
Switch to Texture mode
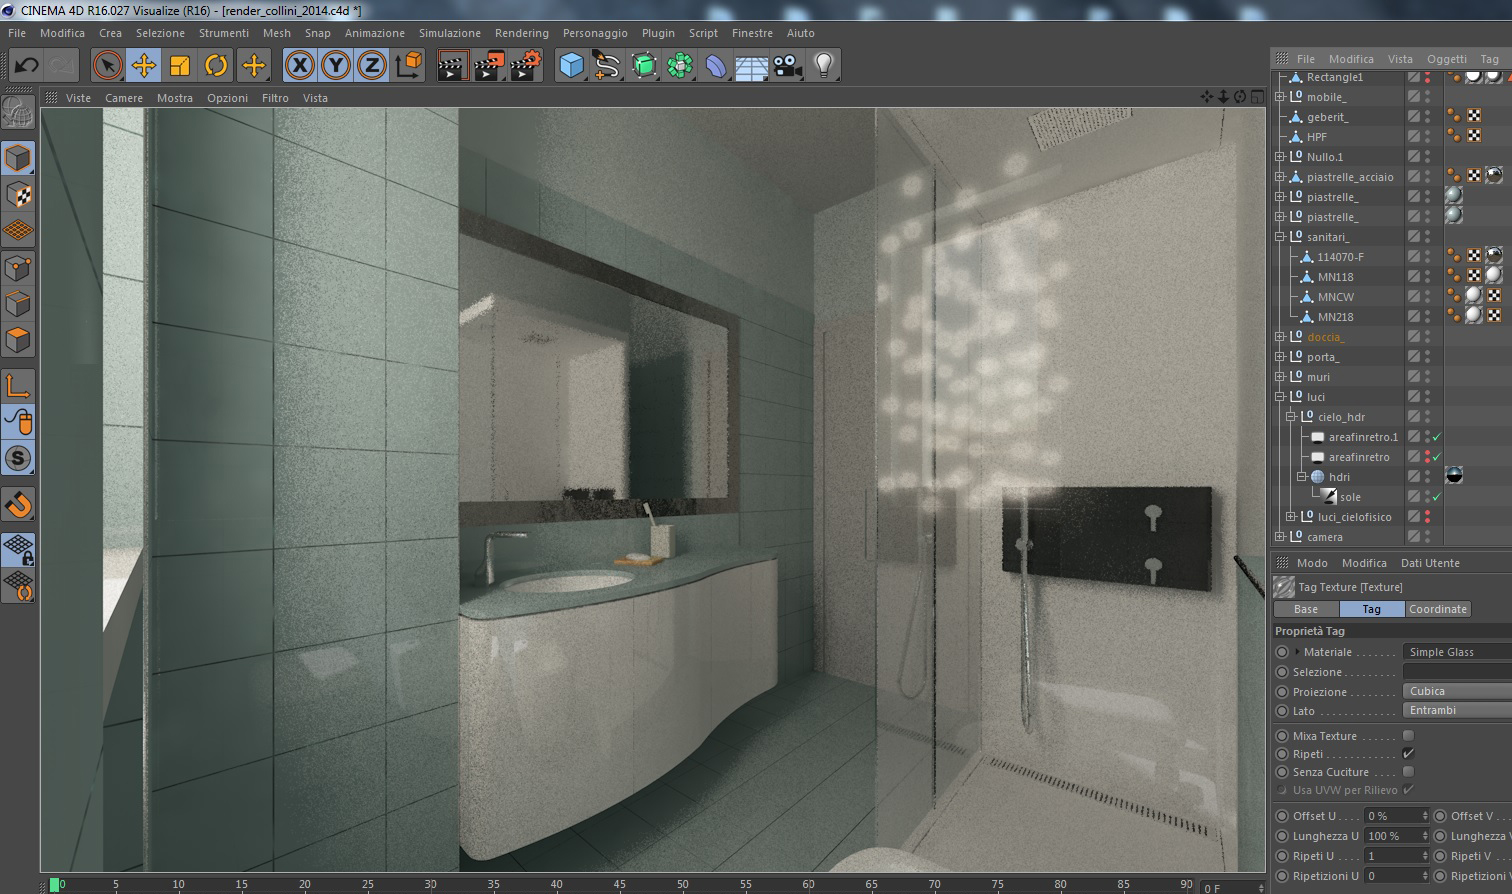tap(18, 194)
